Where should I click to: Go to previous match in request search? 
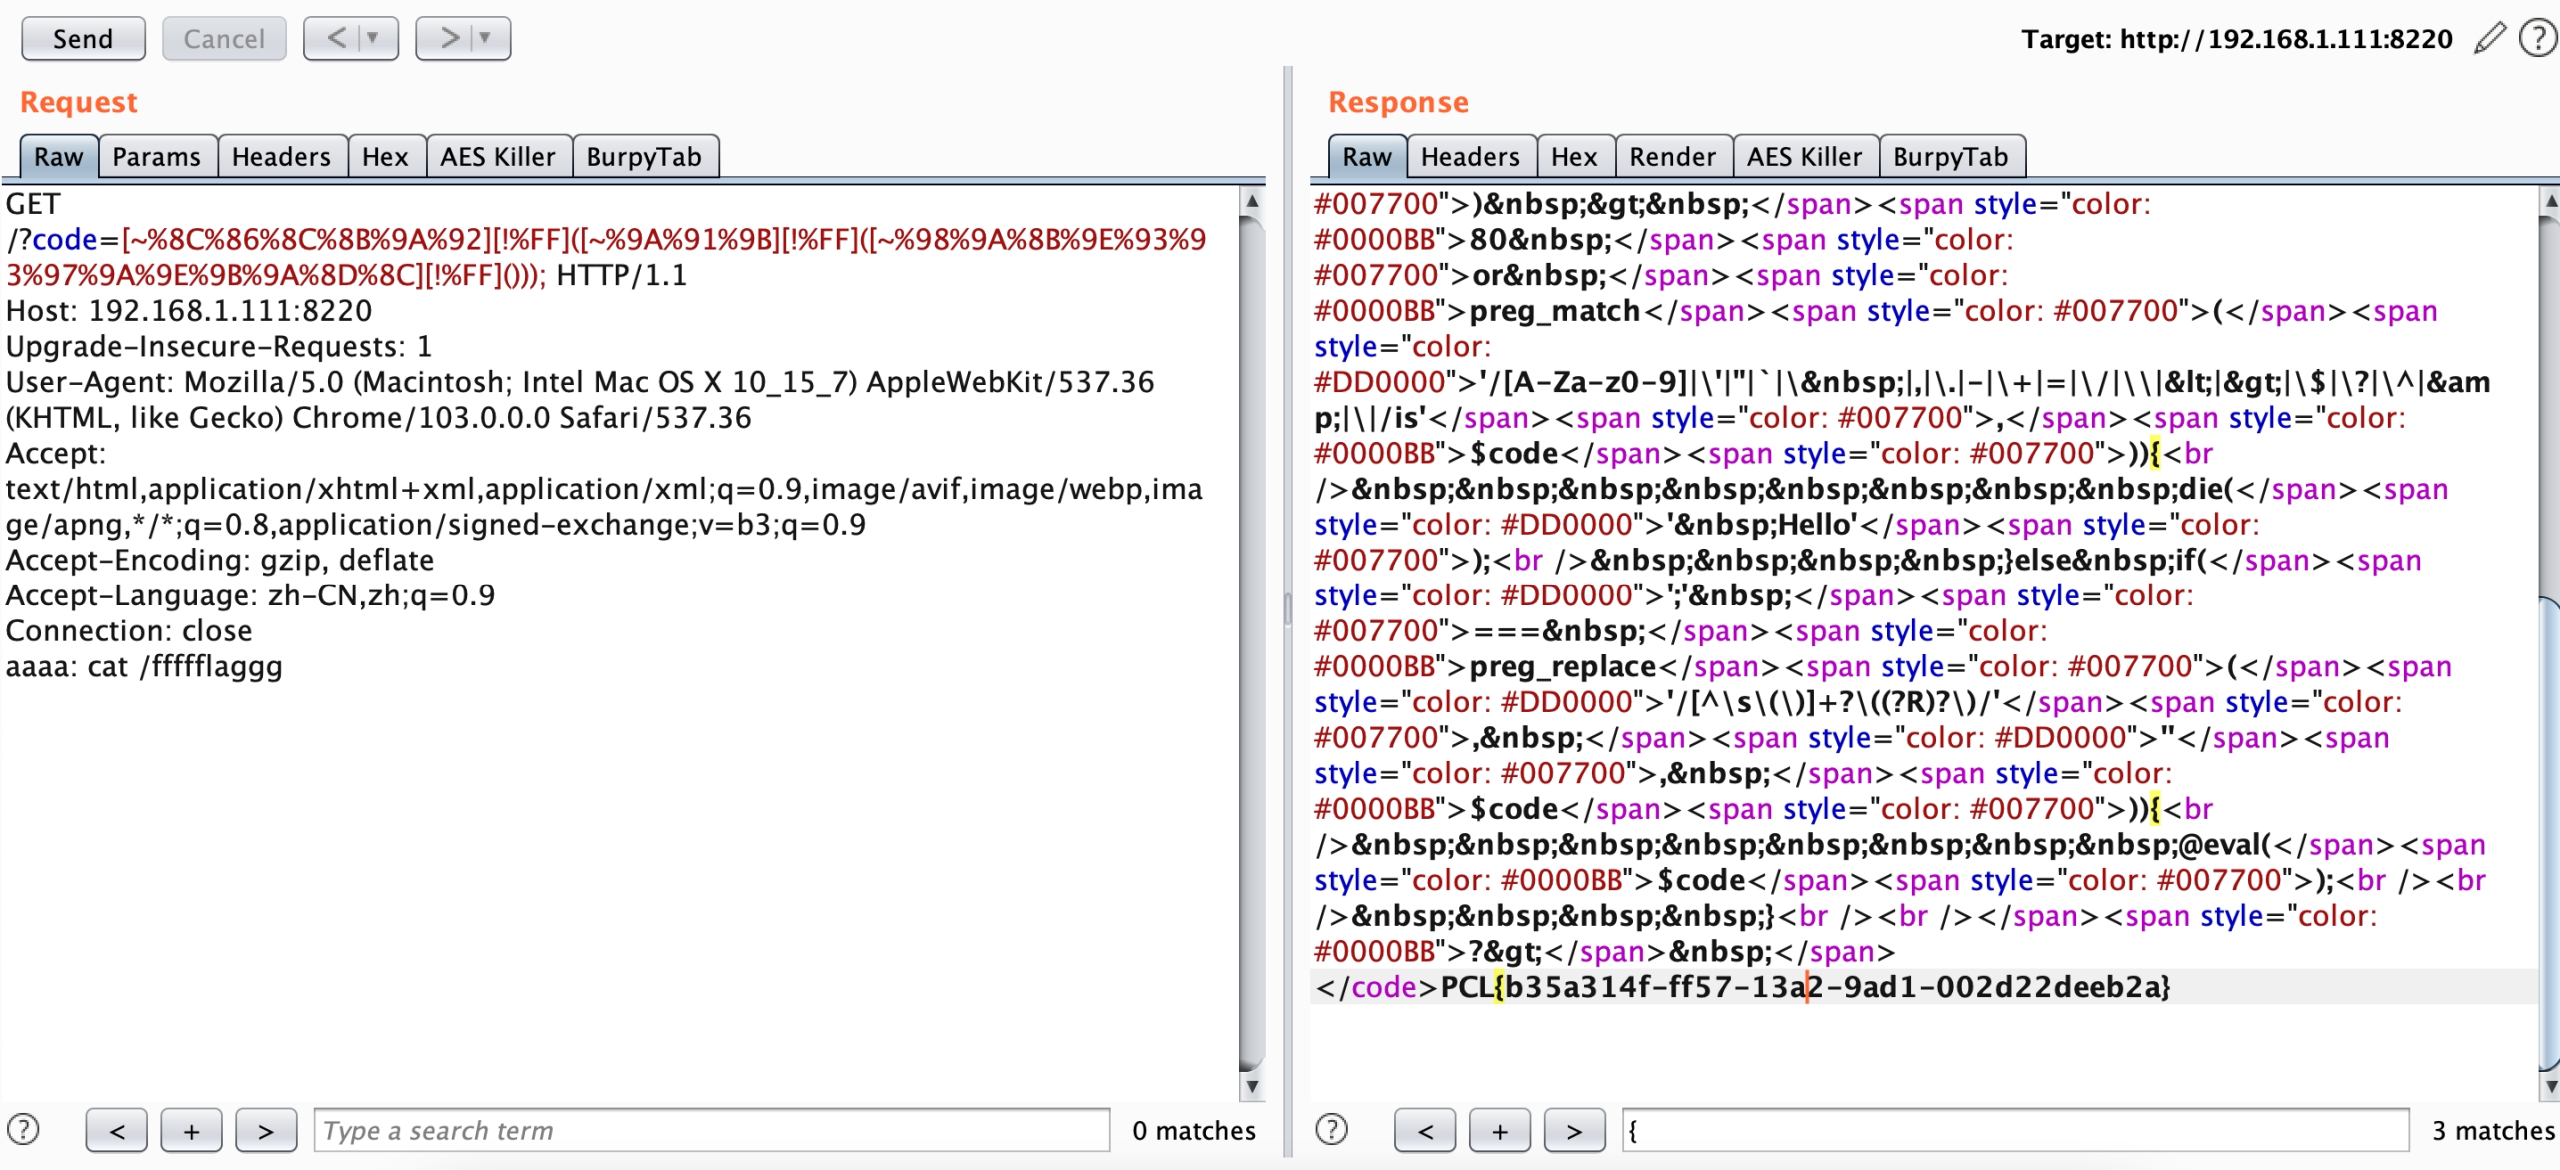[117, 1130]
